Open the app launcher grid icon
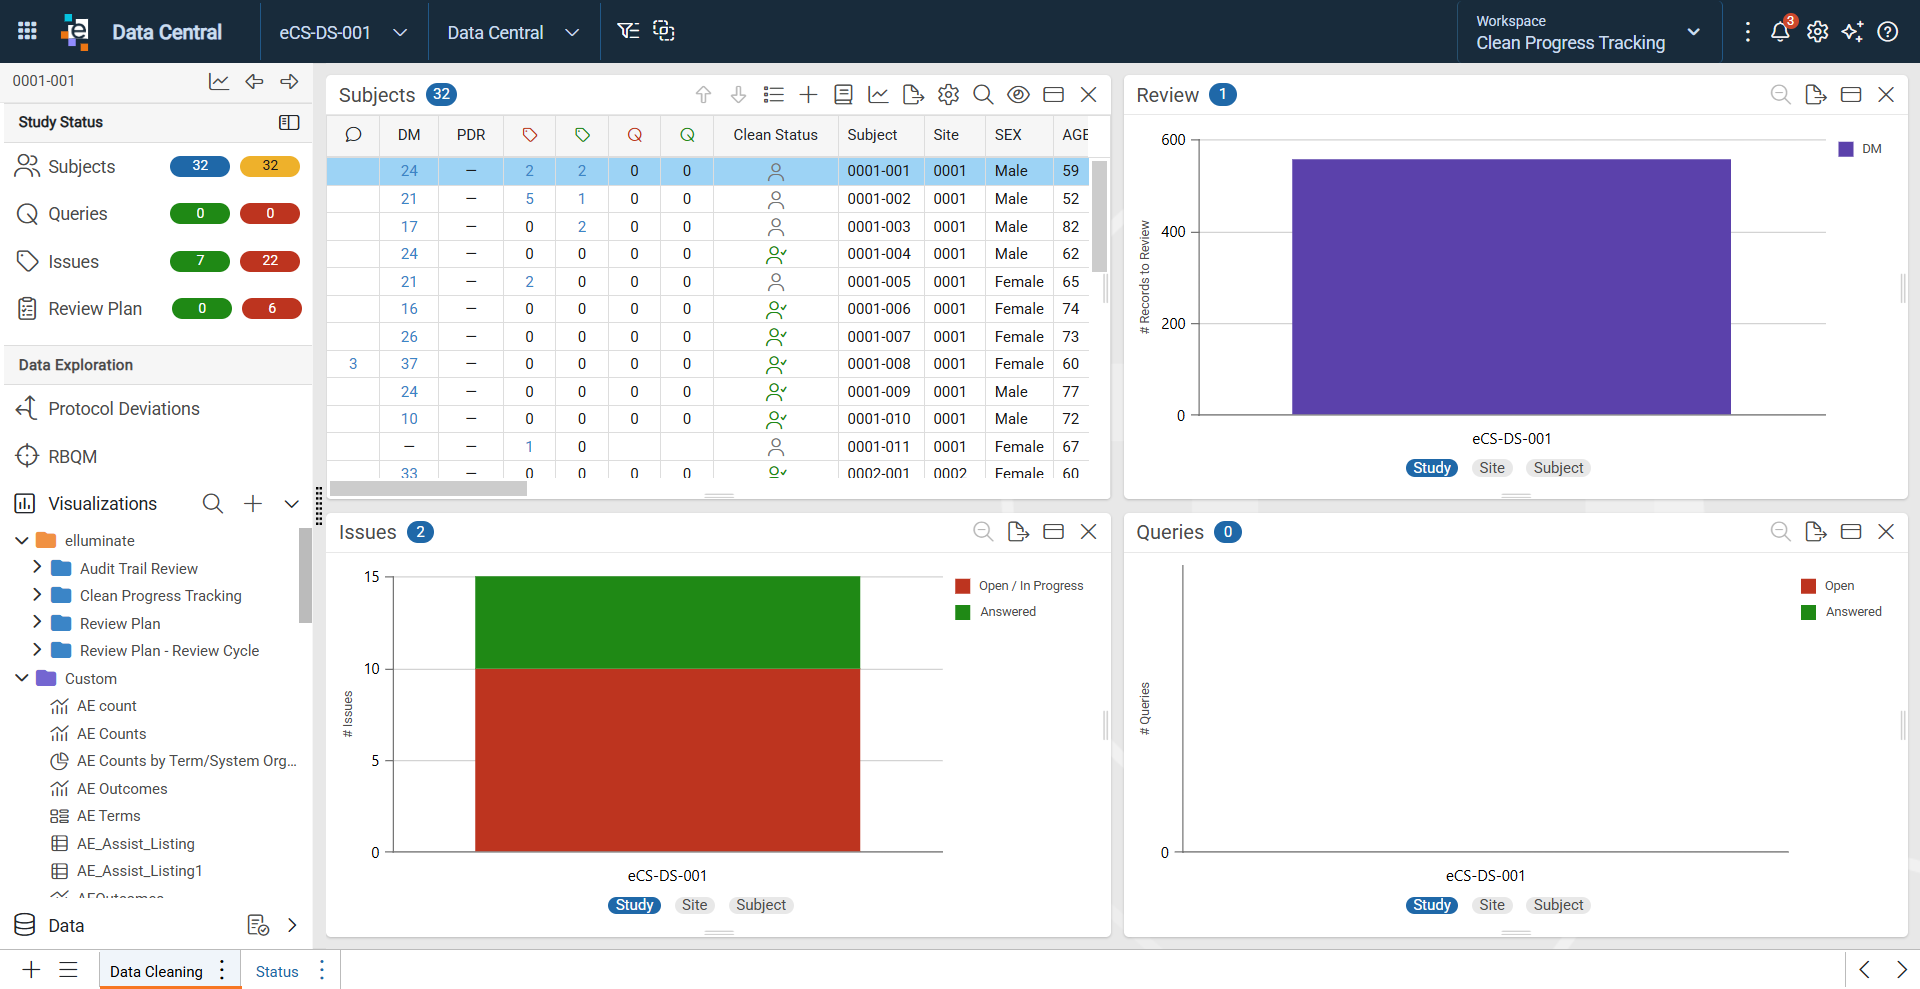This screenshot has height=989, width=1920. click(x=27, y=31)
